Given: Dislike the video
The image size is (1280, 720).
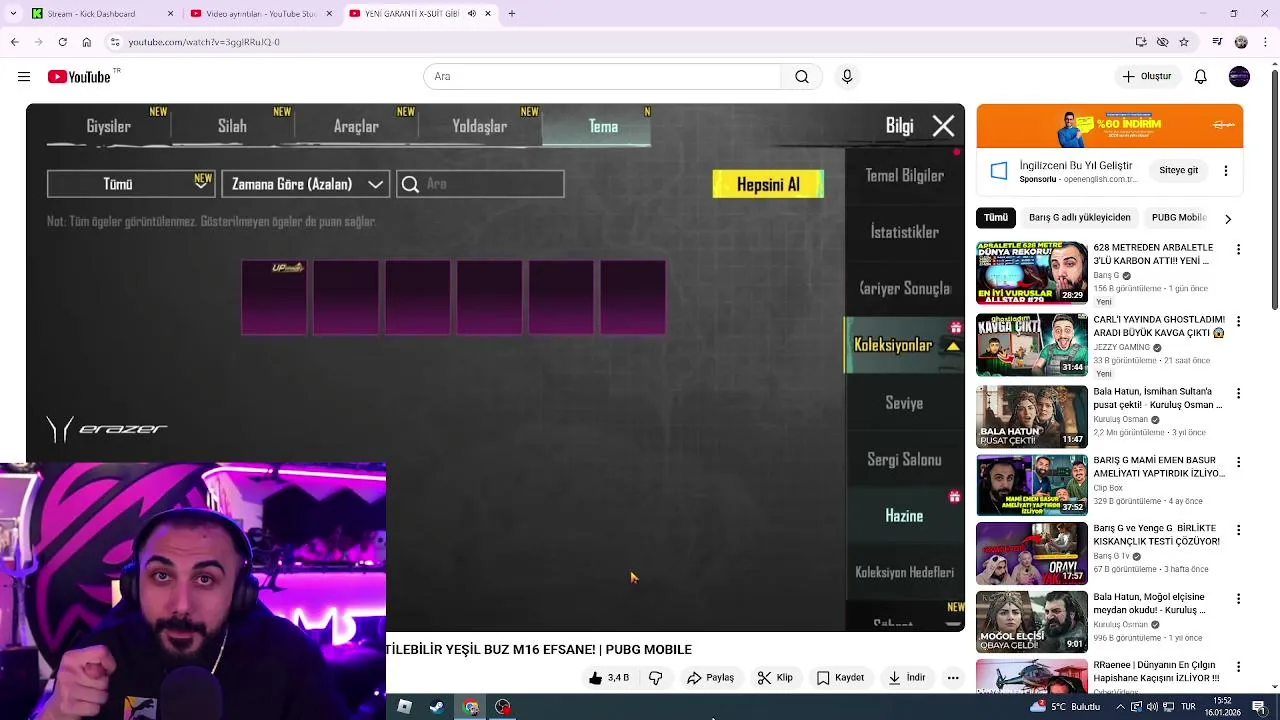Looking at the screenshot, I should click(656, 678).
